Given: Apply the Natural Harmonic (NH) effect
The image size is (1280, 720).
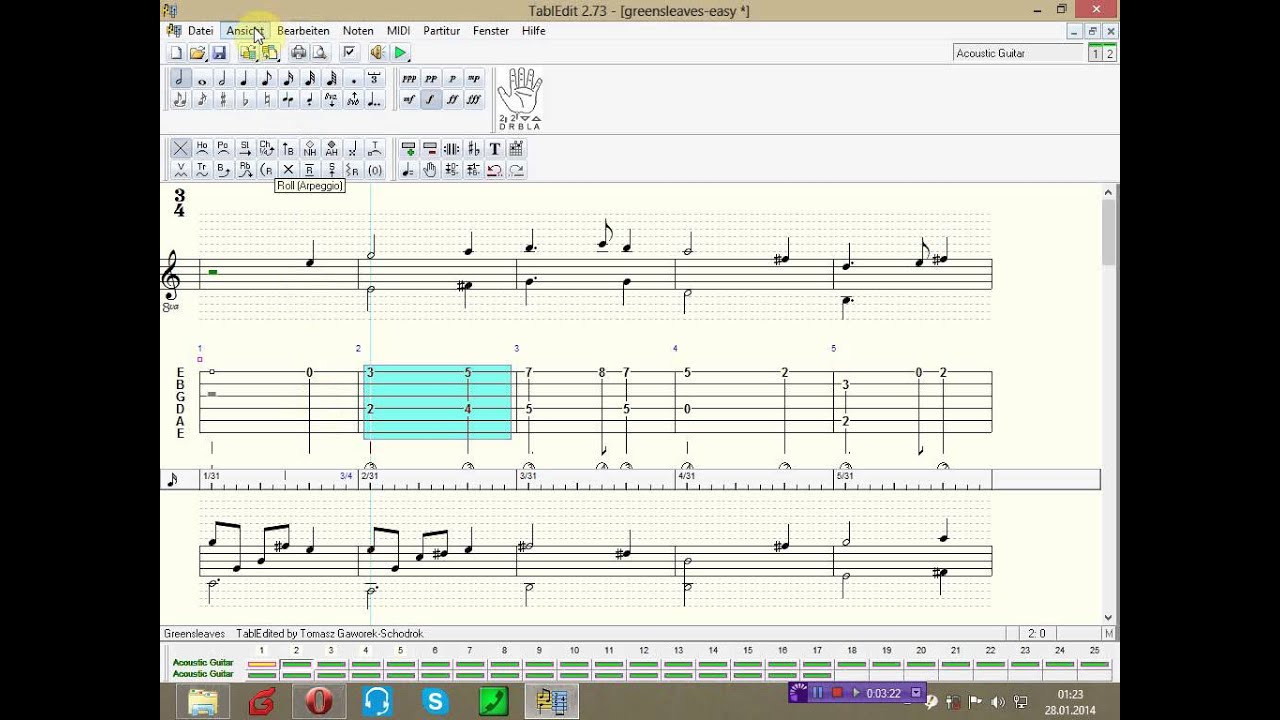Looking at the screenshot, I should coord(310,148).
